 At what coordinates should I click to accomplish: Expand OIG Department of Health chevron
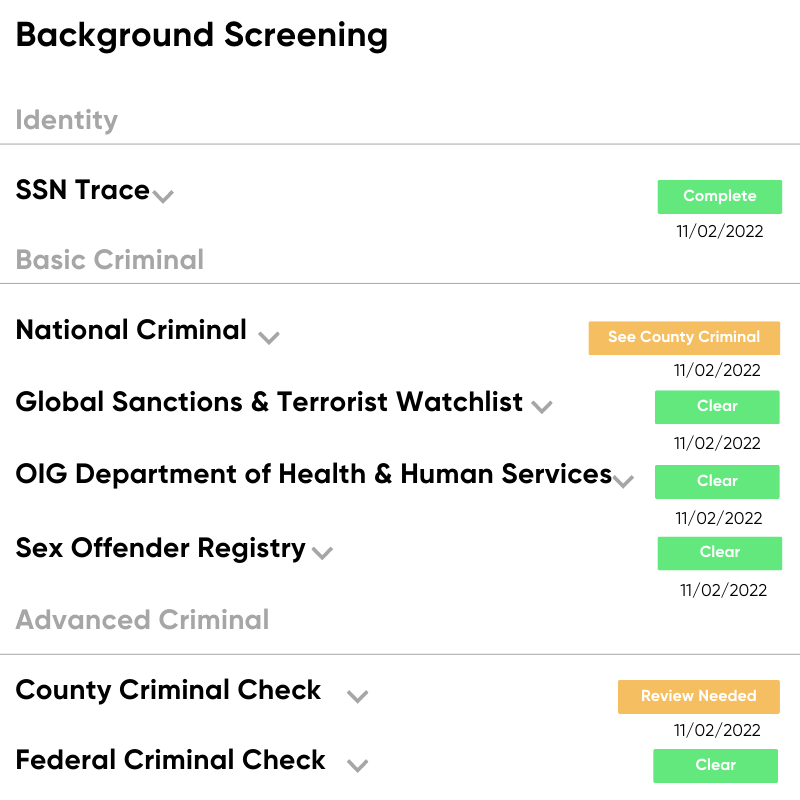click(x=623, y=481)
